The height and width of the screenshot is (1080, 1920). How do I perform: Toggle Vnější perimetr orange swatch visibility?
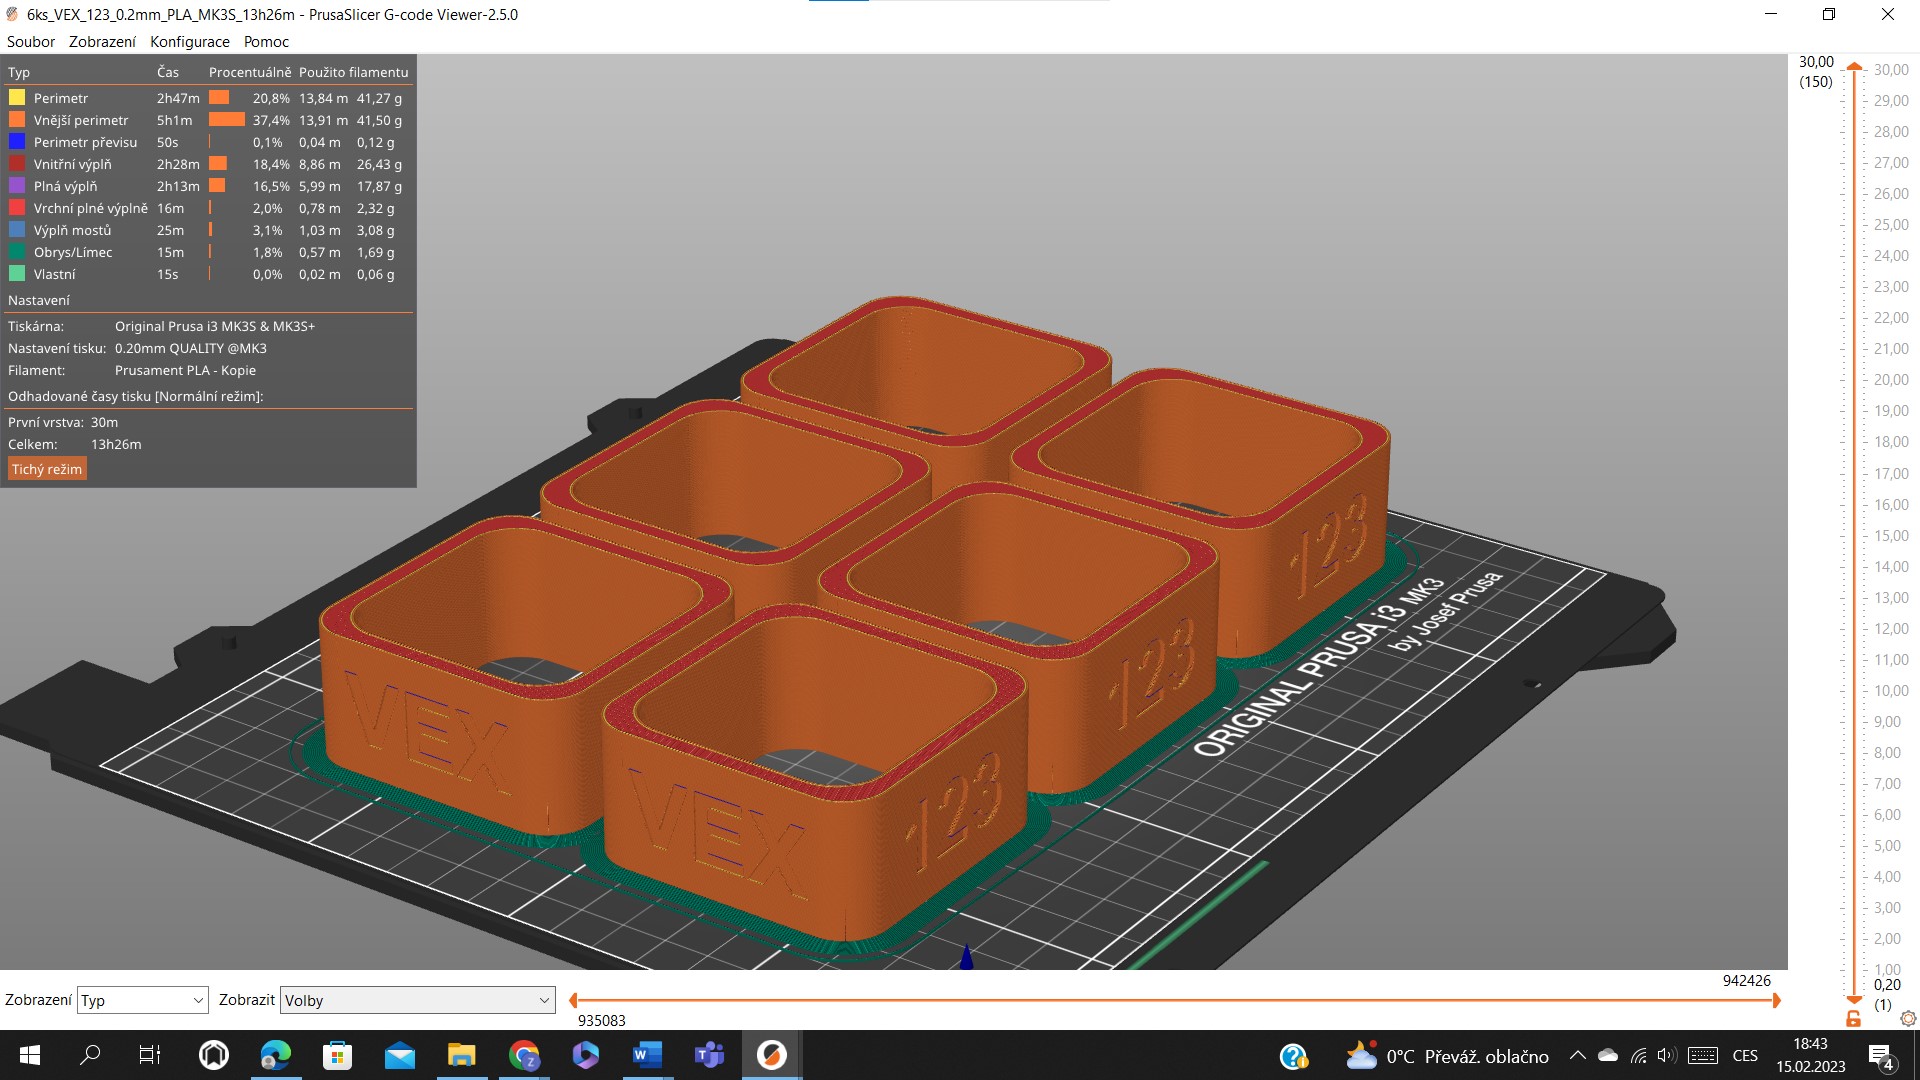[17, 120]
